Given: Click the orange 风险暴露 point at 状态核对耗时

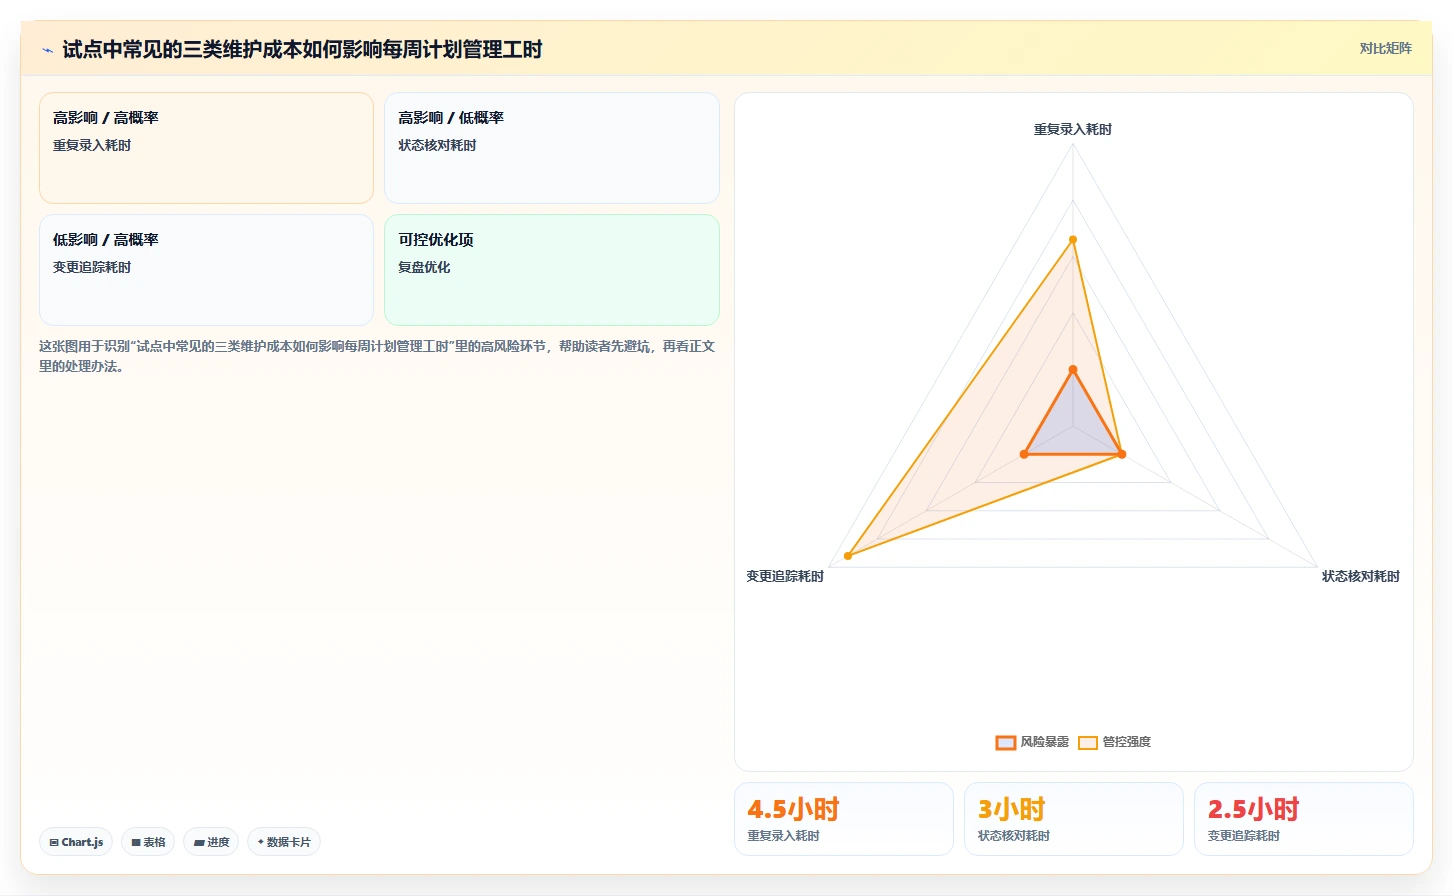Looking at the screenshot, I should tap(1122, 454).
